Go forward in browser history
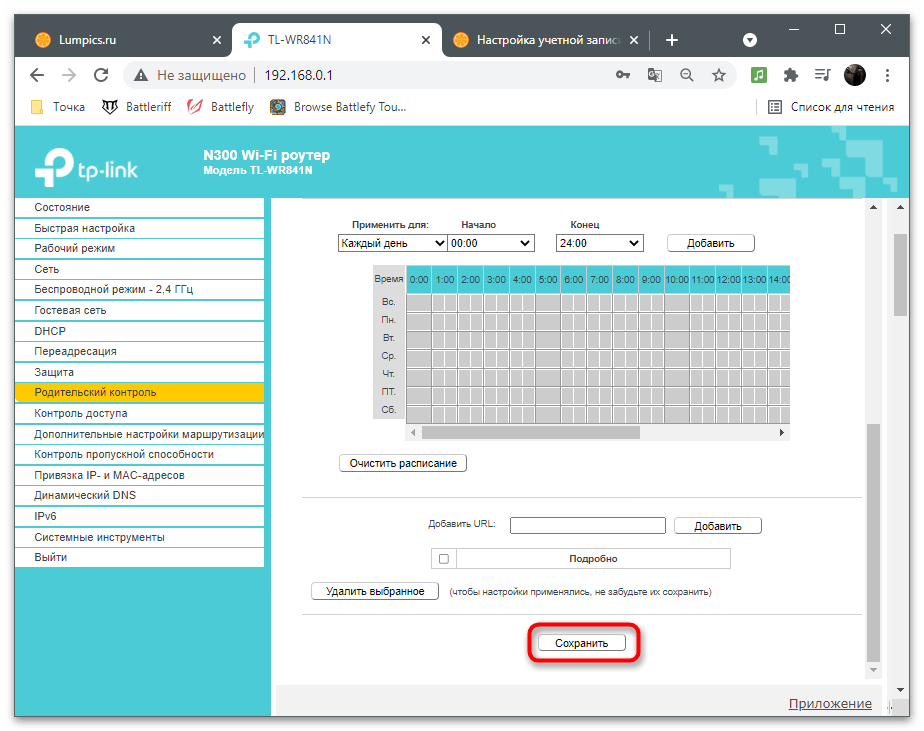The image size is (924, 731). 69,75
